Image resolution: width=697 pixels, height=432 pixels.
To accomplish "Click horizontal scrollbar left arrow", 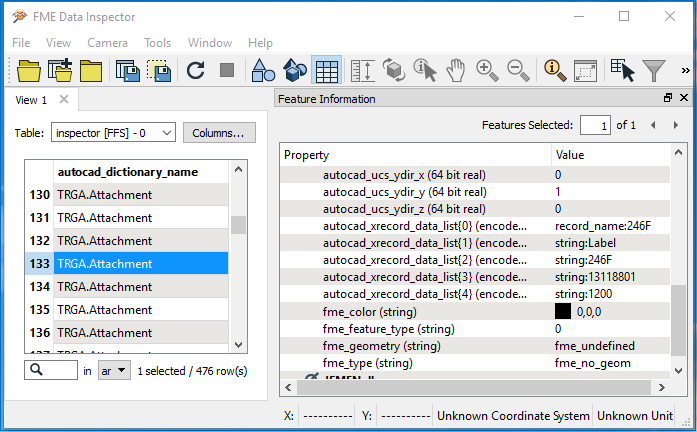I will (288, 388).
